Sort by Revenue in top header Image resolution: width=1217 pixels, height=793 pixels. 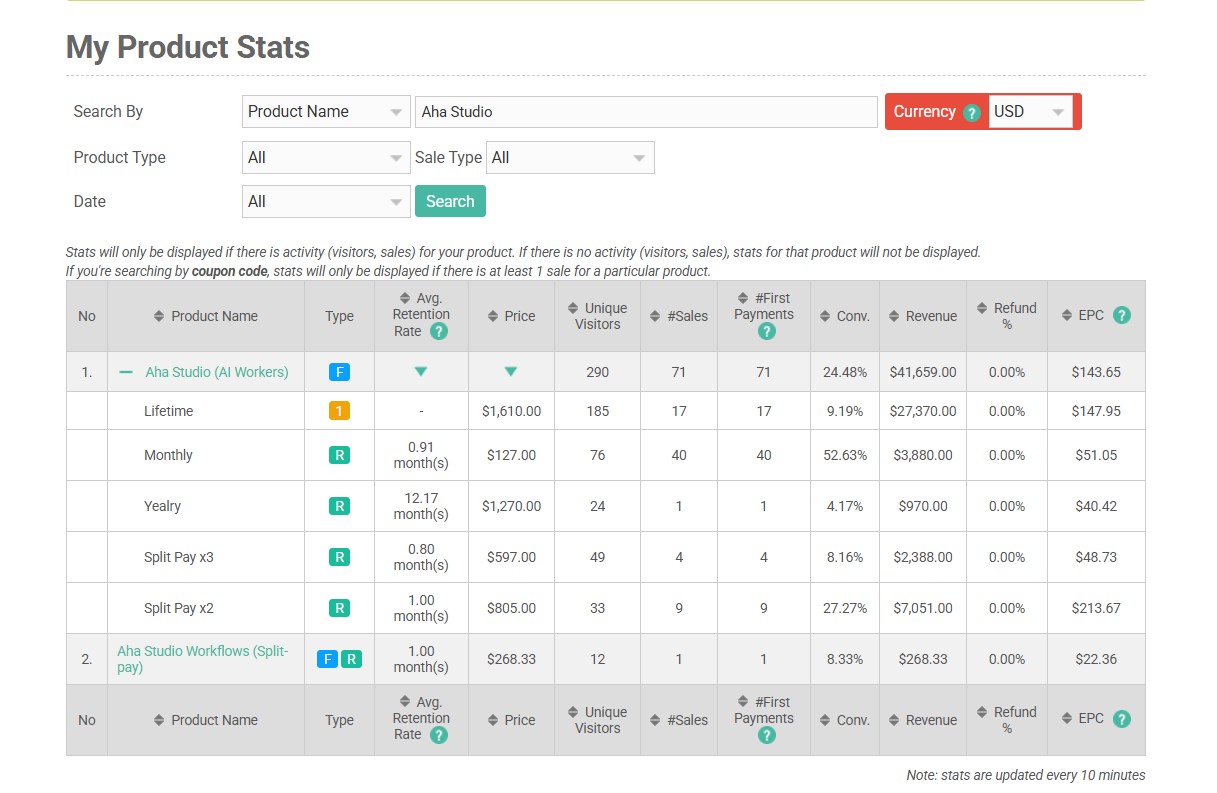coord(894,316)
